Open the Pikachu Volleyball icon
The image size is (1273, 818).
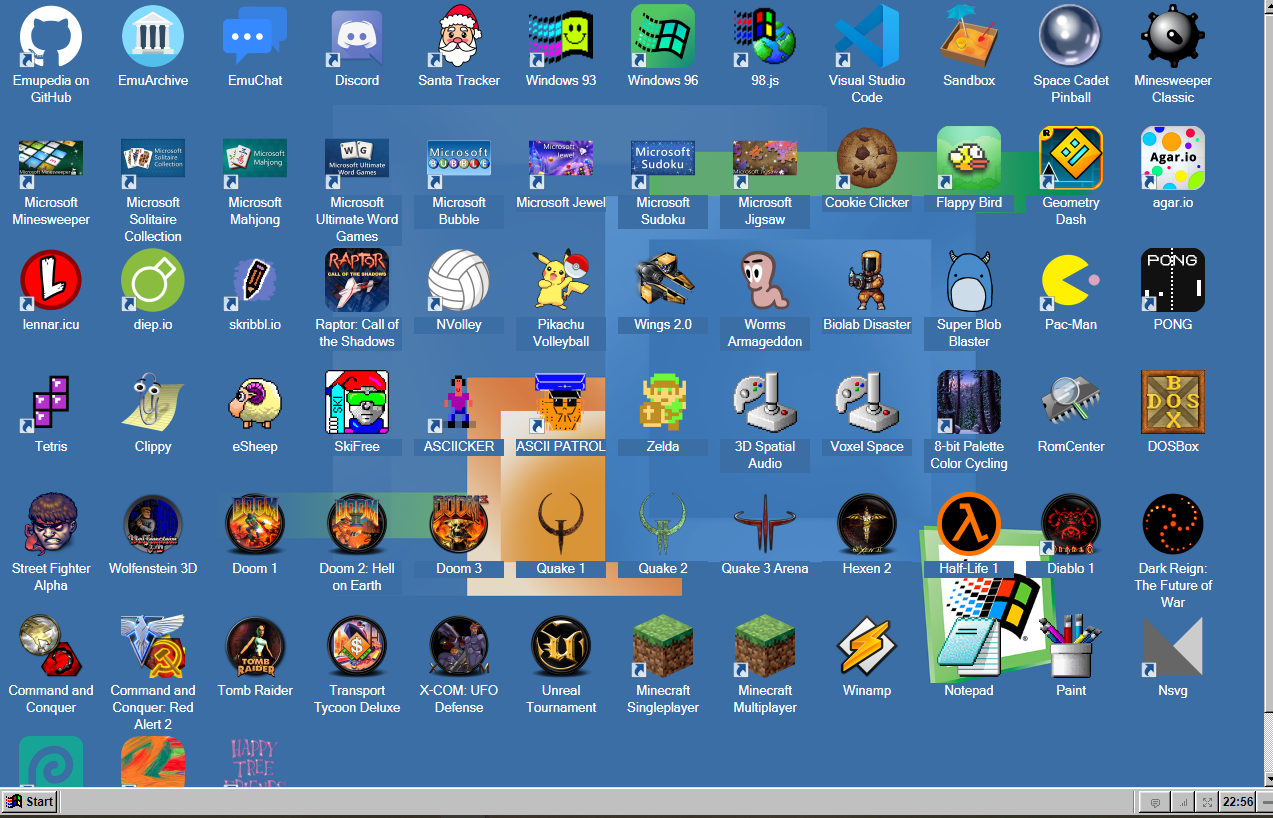click(561, 280)
